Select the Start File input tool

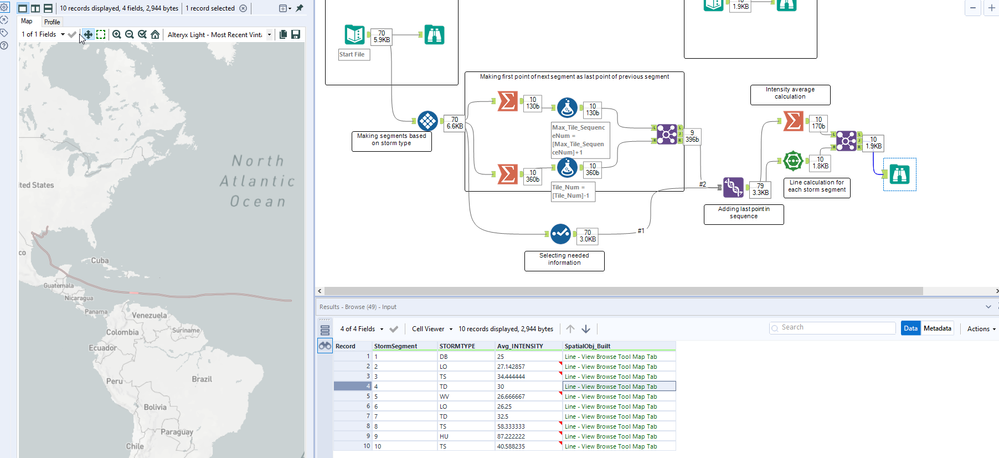(354, 34)
